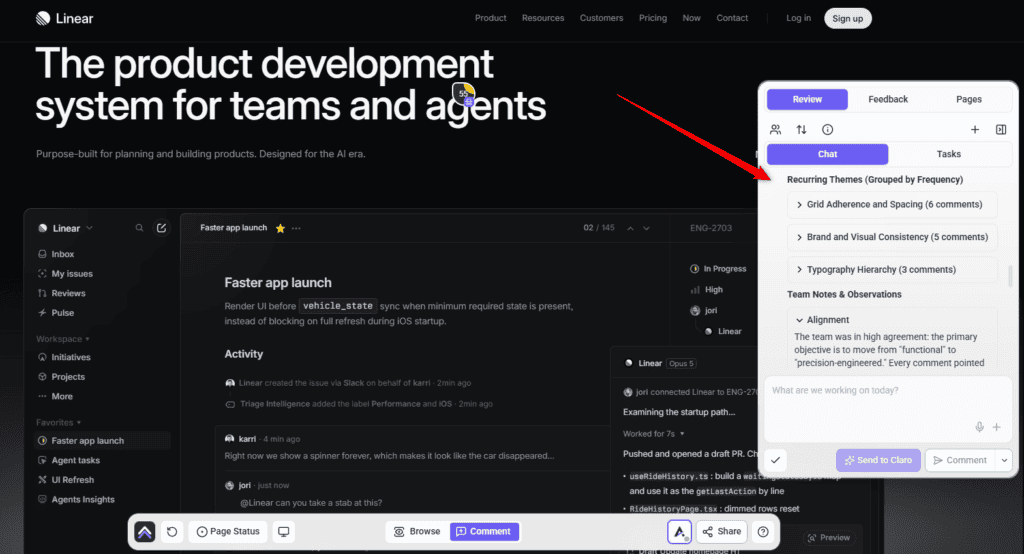Click the desktop monitor viewport icon

click(x=283, y=532)
